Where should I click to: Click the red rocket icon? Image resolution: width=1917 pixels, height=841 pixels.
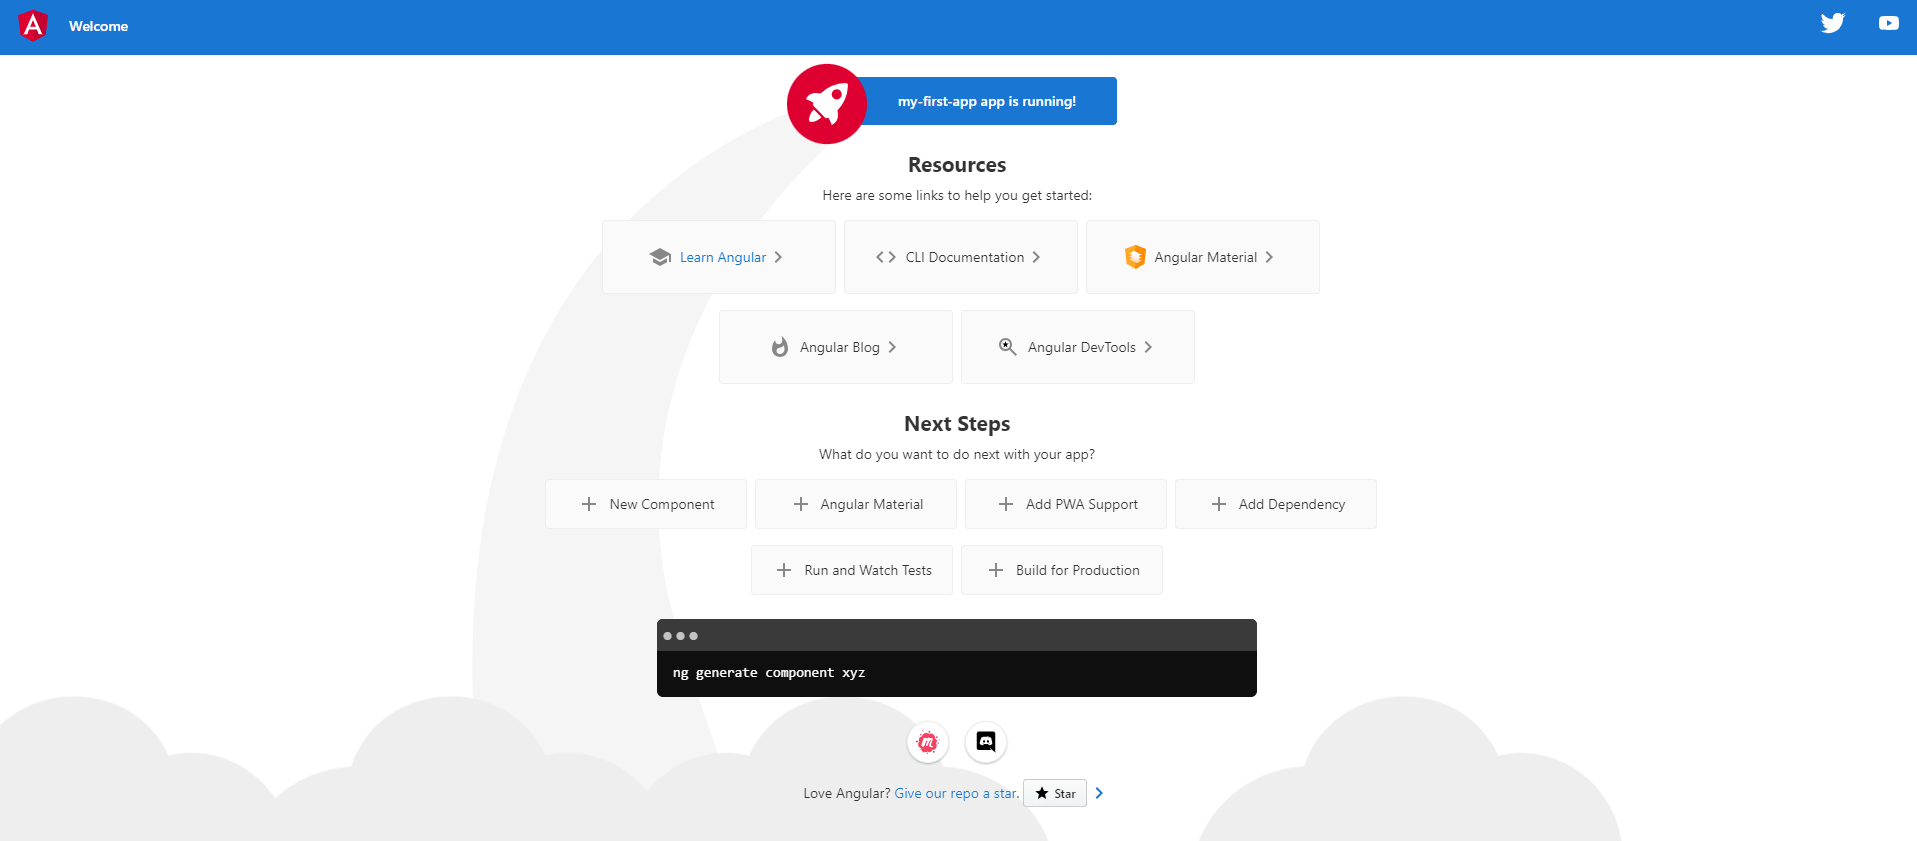(826, 104)
